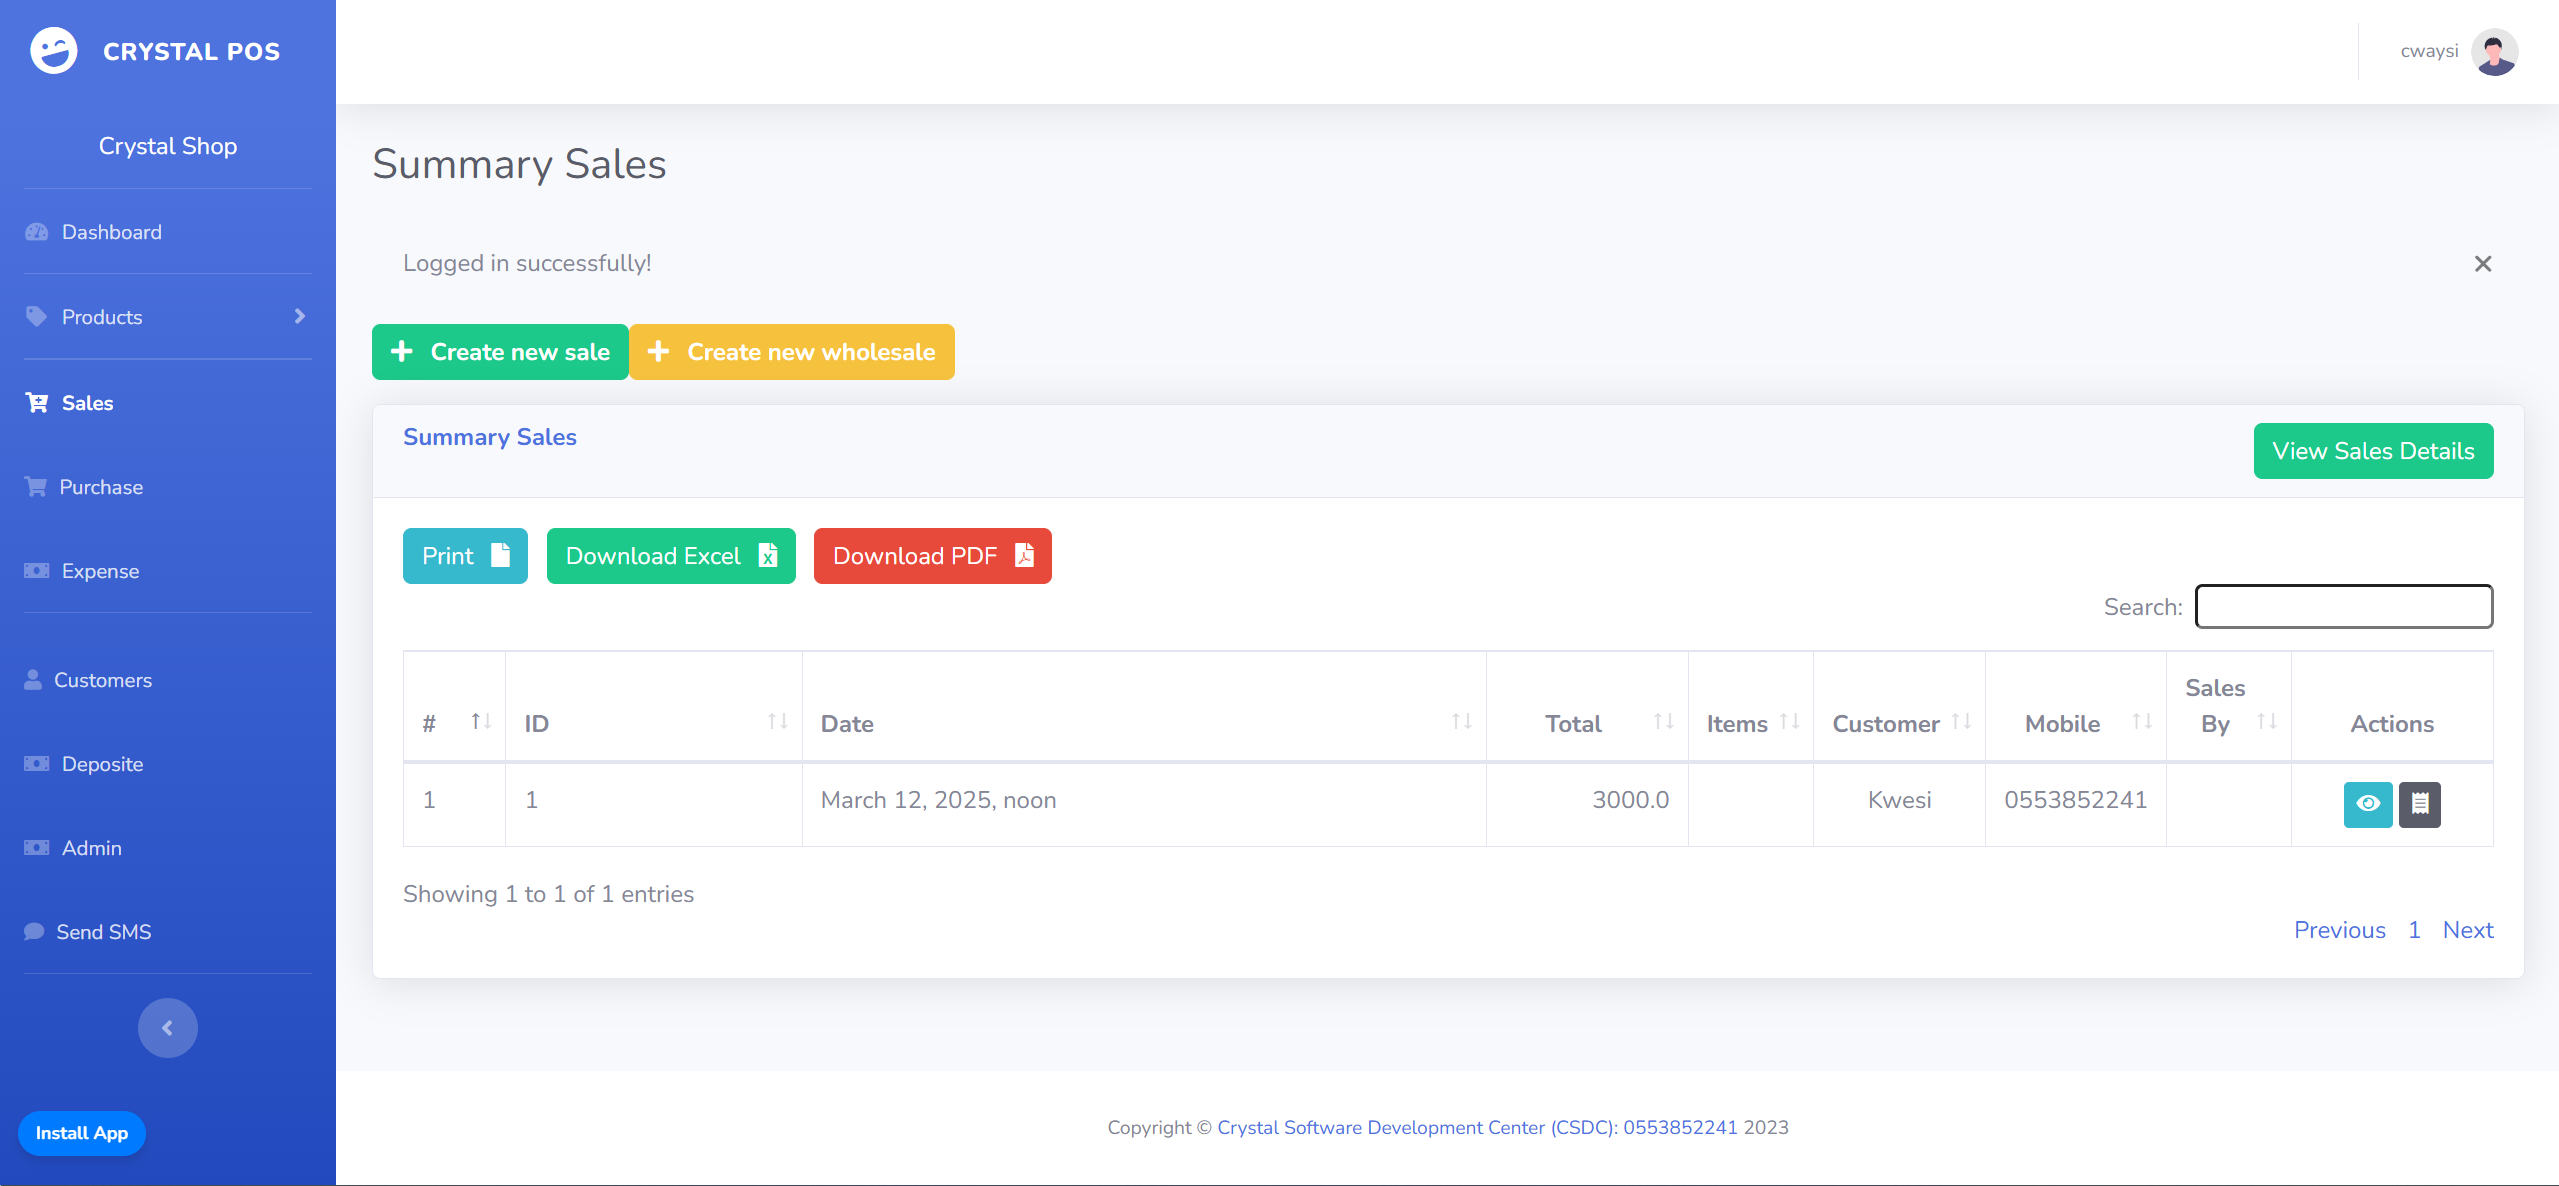Click the Print button
This screenshot has width=2559, height=1186.
(465, 556)
